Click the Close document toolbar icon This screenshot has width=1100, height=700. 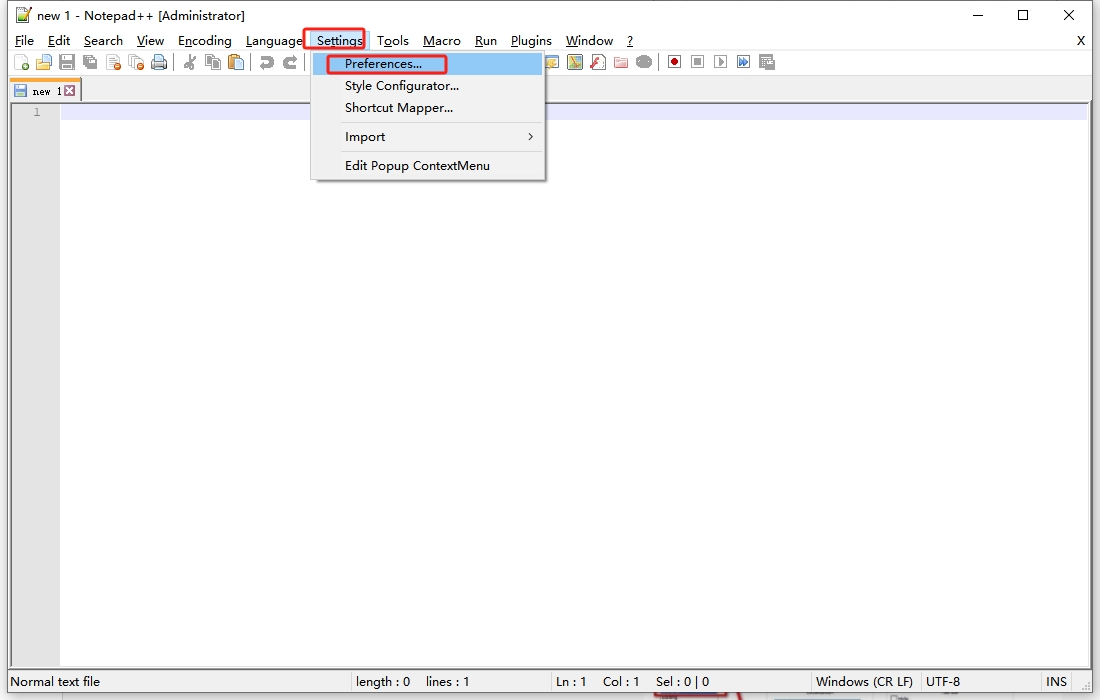113,62
